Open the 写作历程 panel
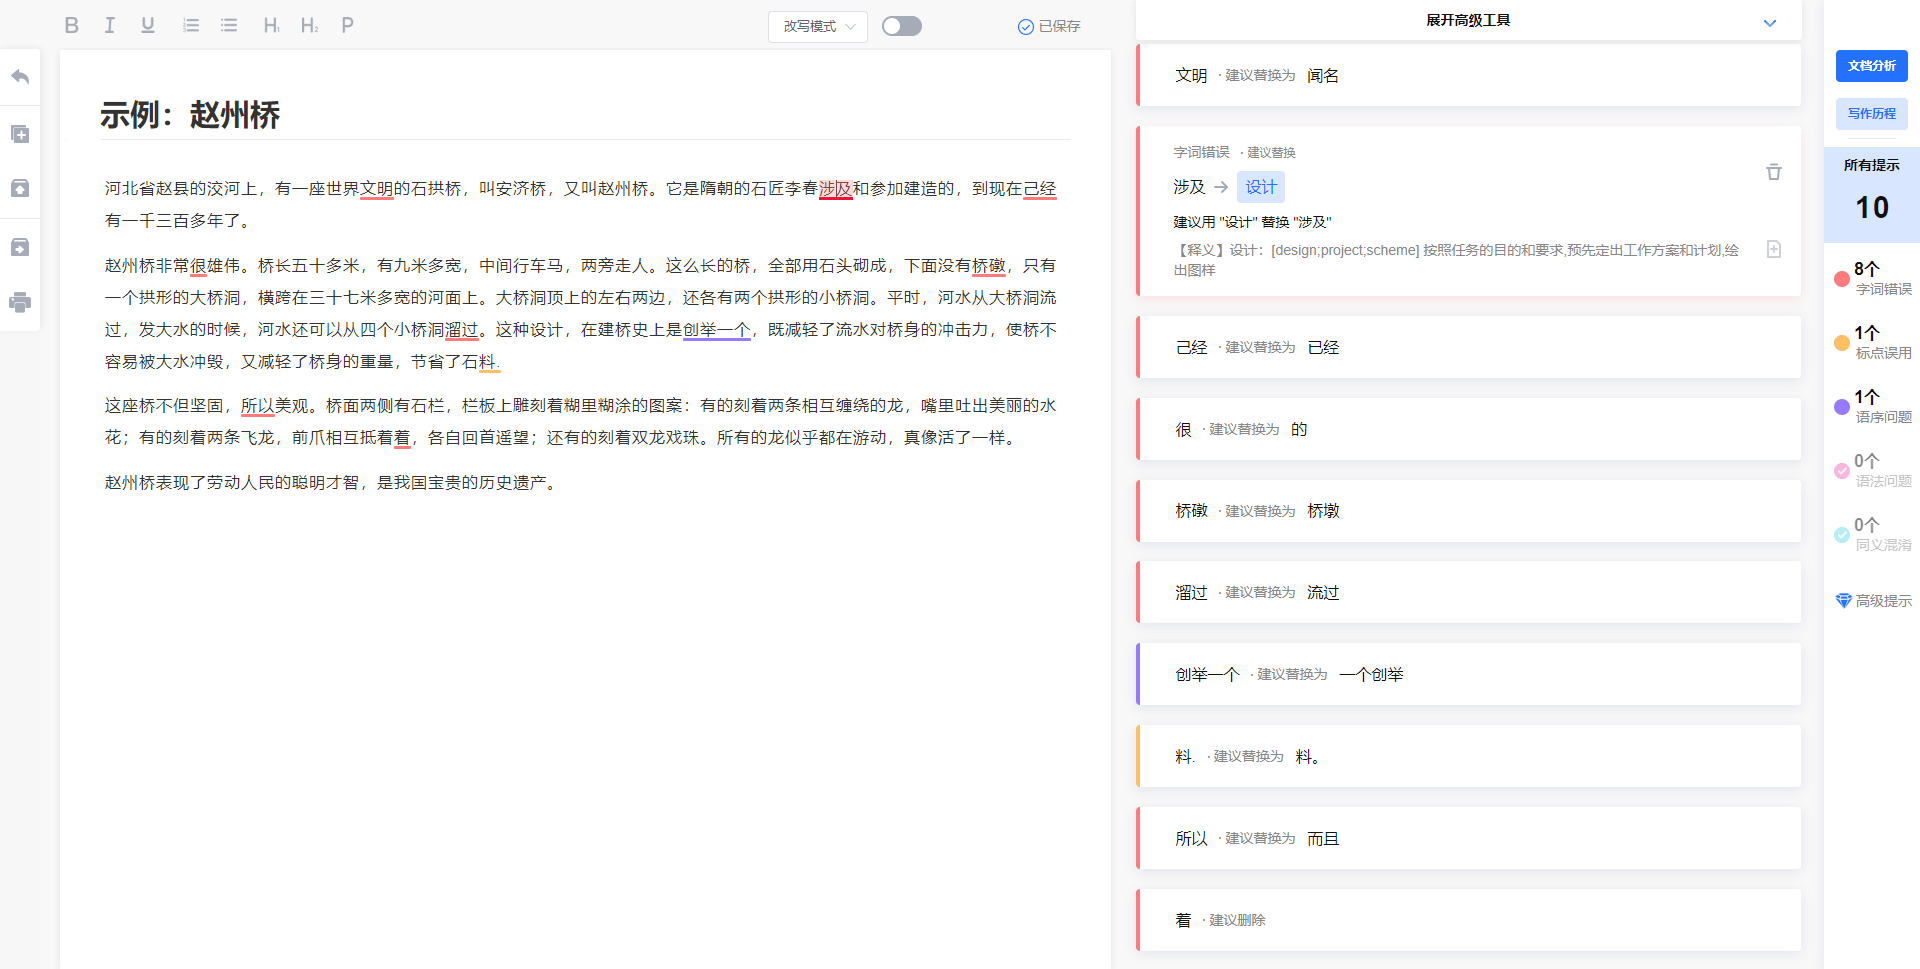 tap(1871, 113)
